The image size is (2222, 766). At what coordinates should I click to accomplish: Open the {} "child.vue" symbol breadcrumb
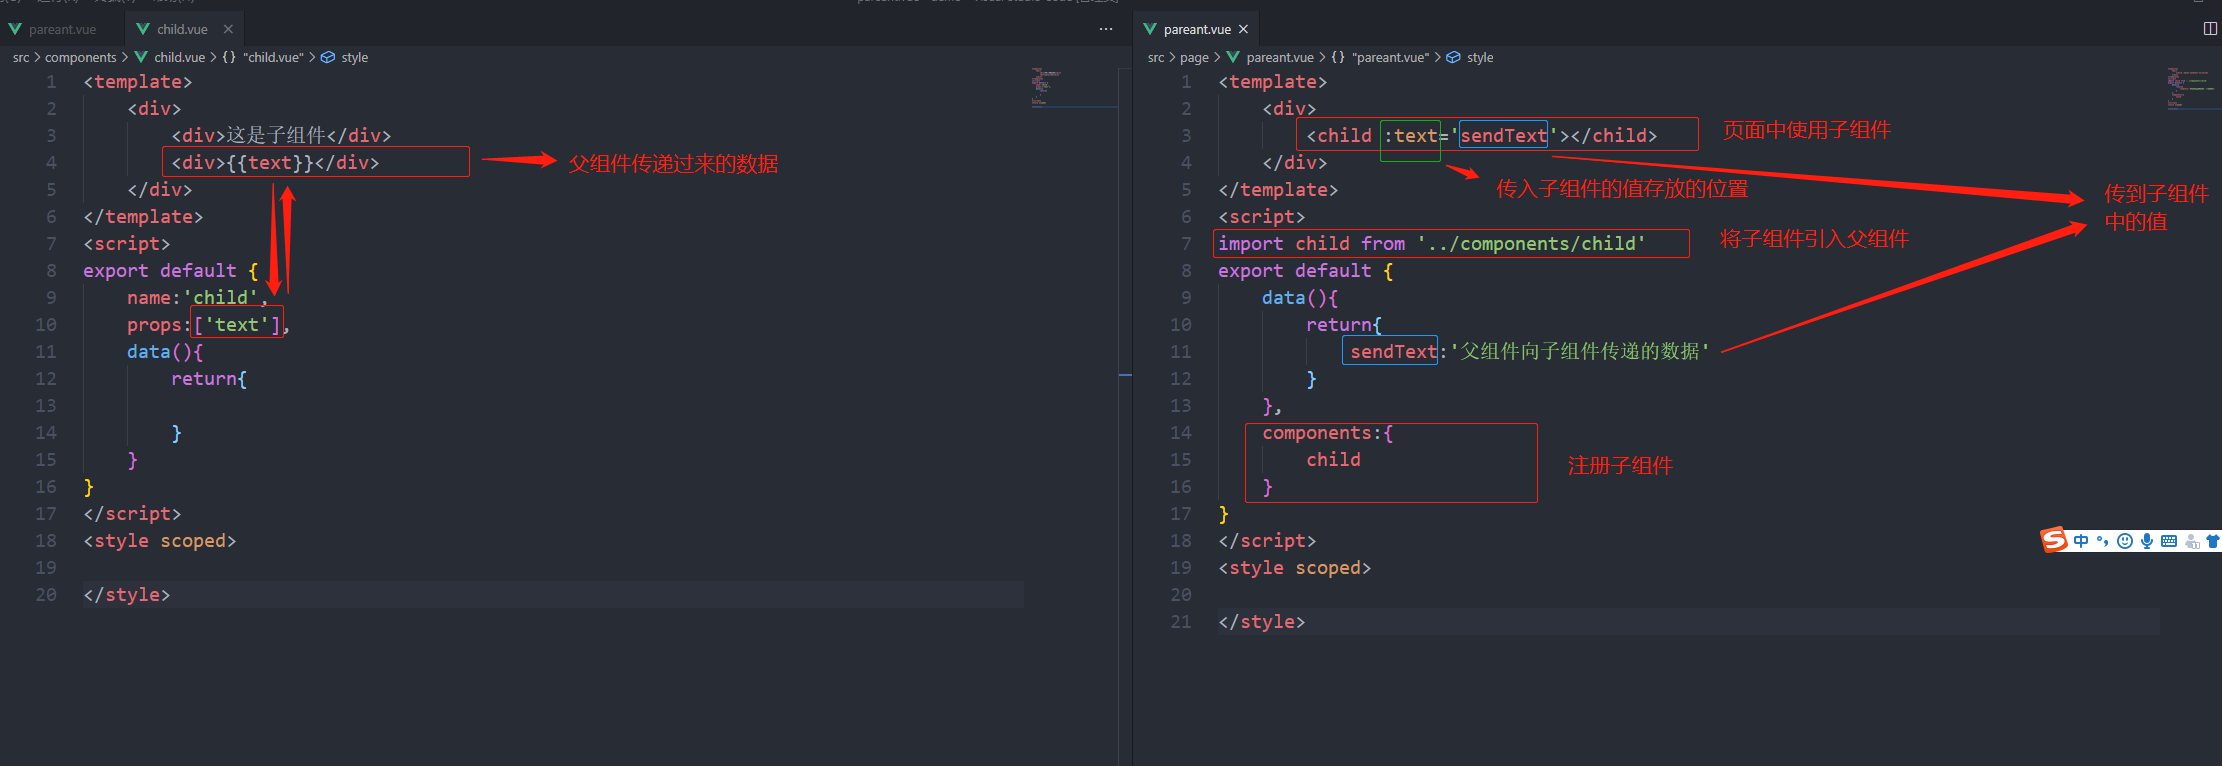[263, 57]
